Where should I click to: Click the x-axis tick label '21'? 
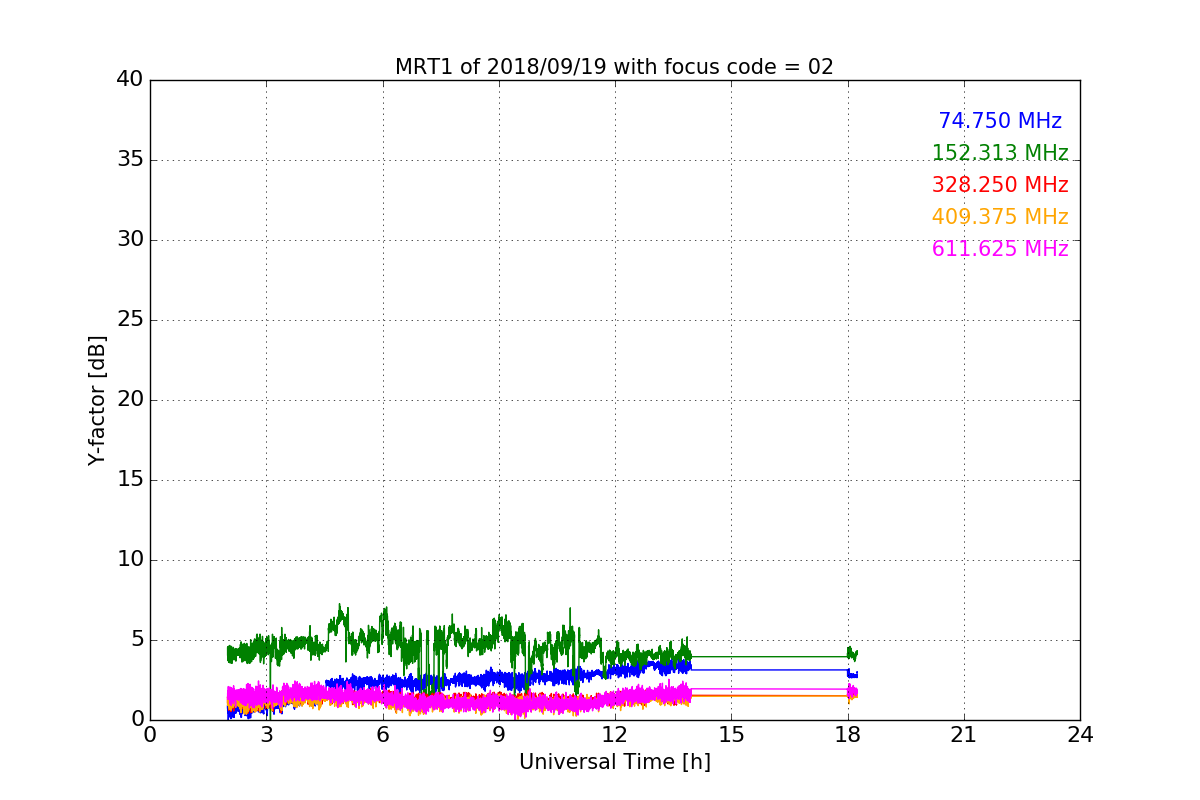964,735
